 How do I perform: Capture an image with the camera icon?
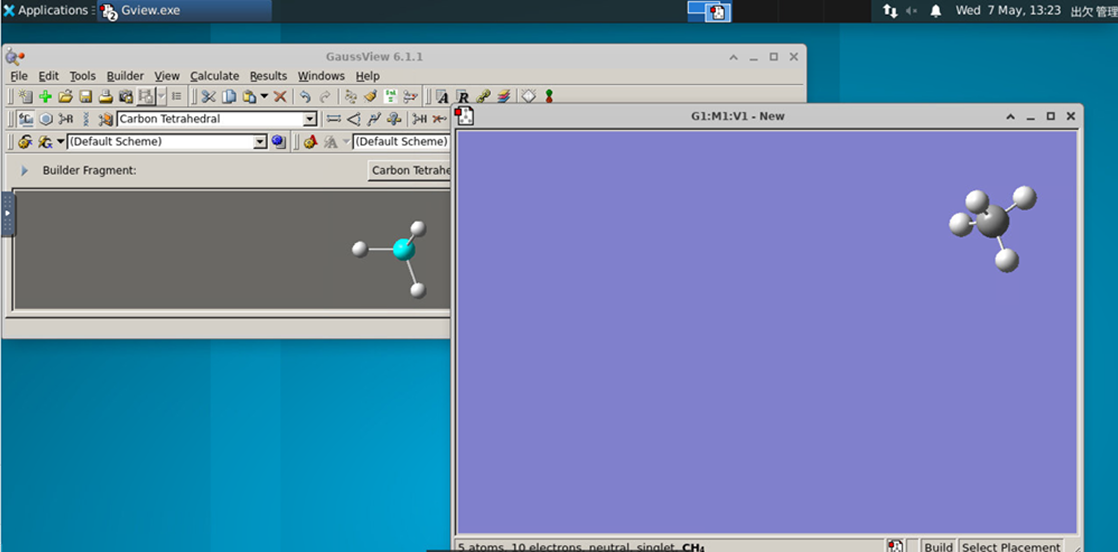tap(126, 96)
